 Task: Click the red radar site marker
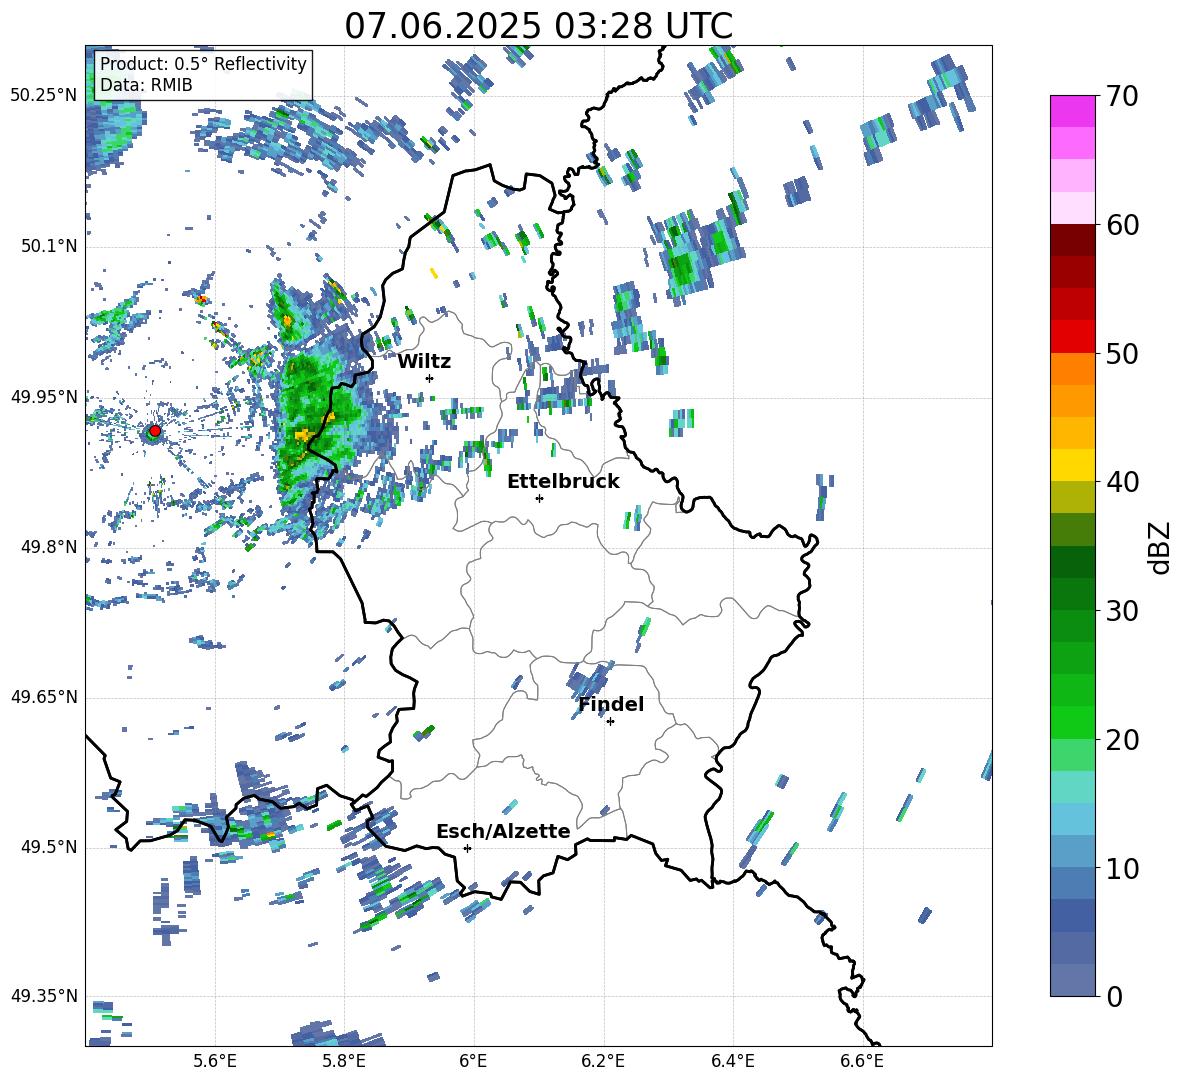click(155, 431)
